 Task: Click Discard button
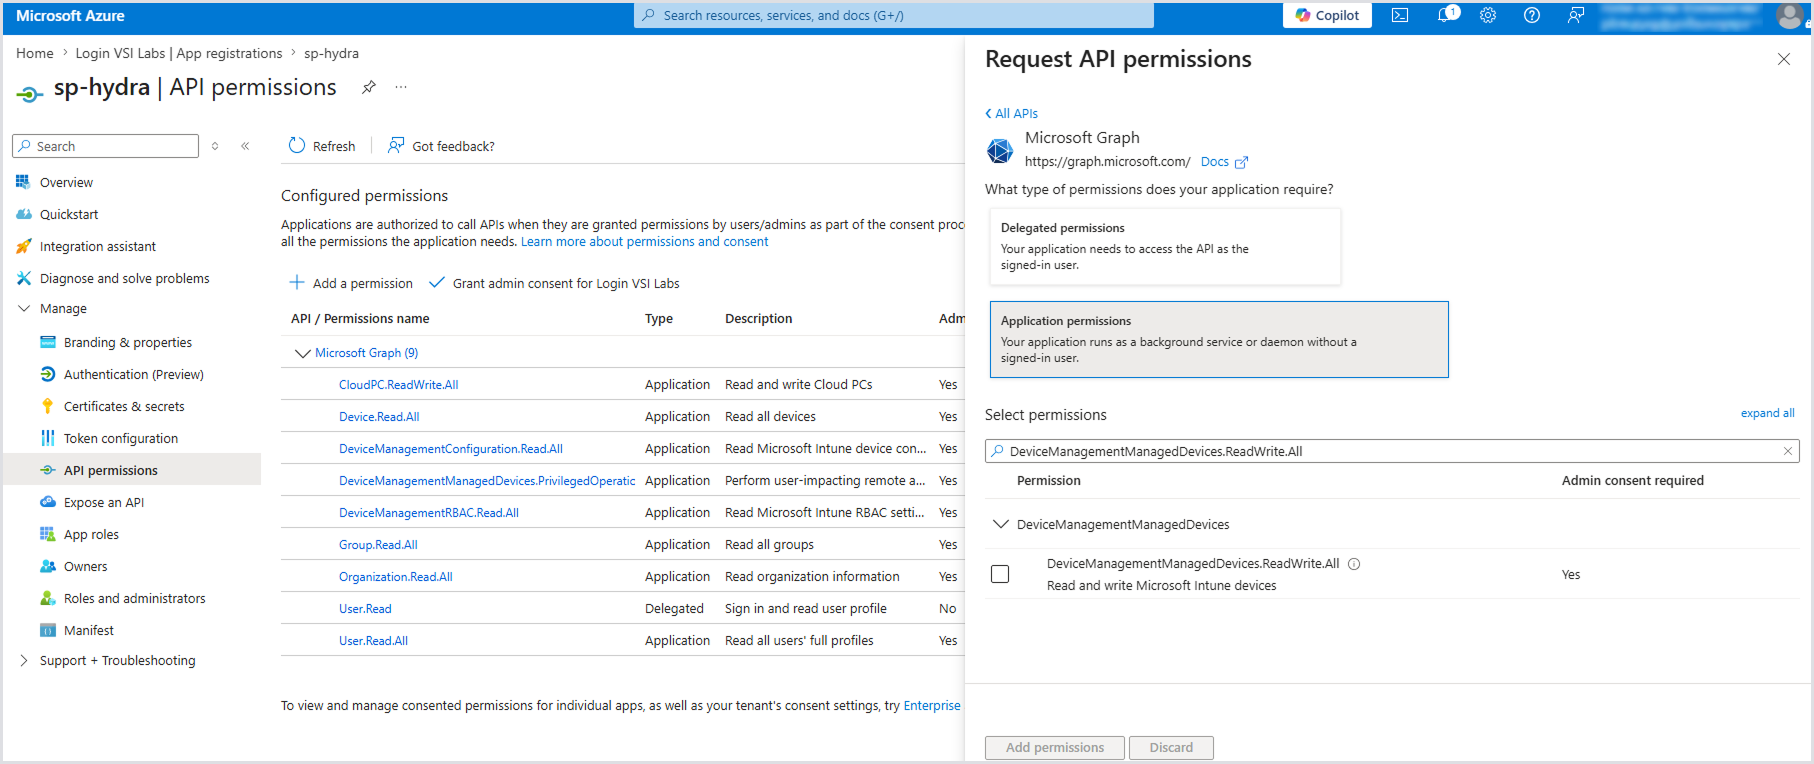pos(1171,747)
